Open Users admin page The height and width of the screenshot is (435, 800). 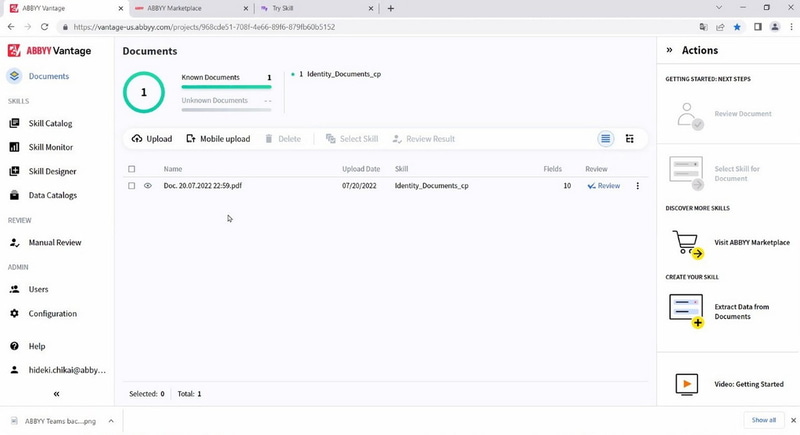coord(38,289)
